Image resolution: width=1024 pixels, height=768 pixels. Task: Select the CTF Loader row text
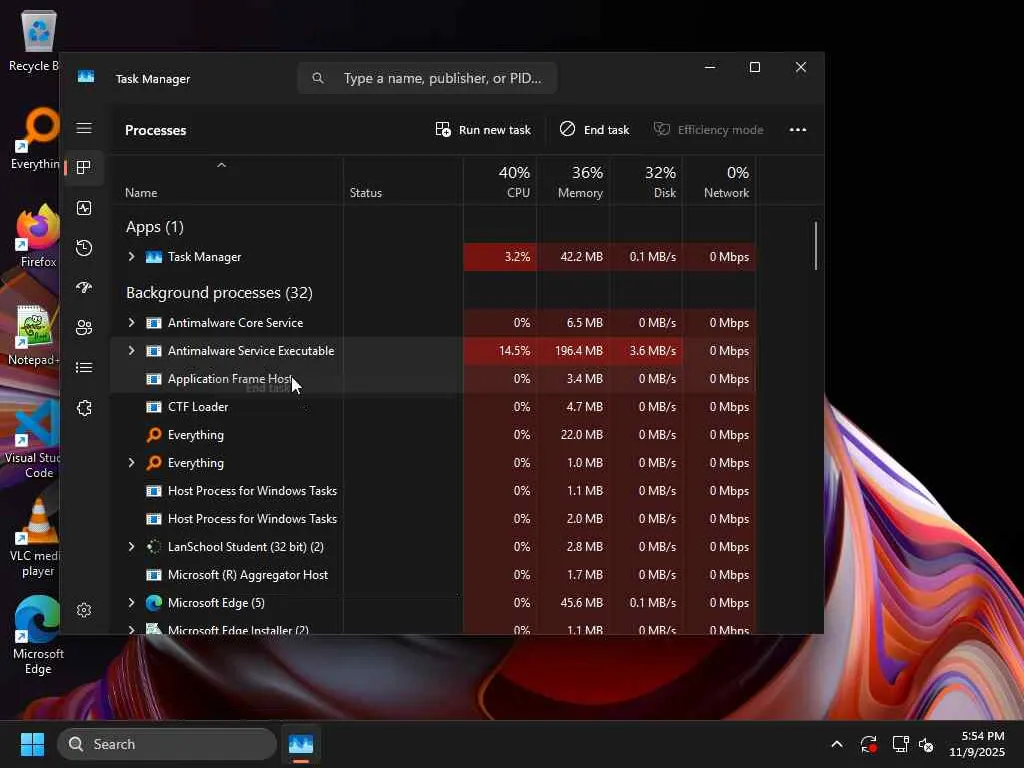198,407
